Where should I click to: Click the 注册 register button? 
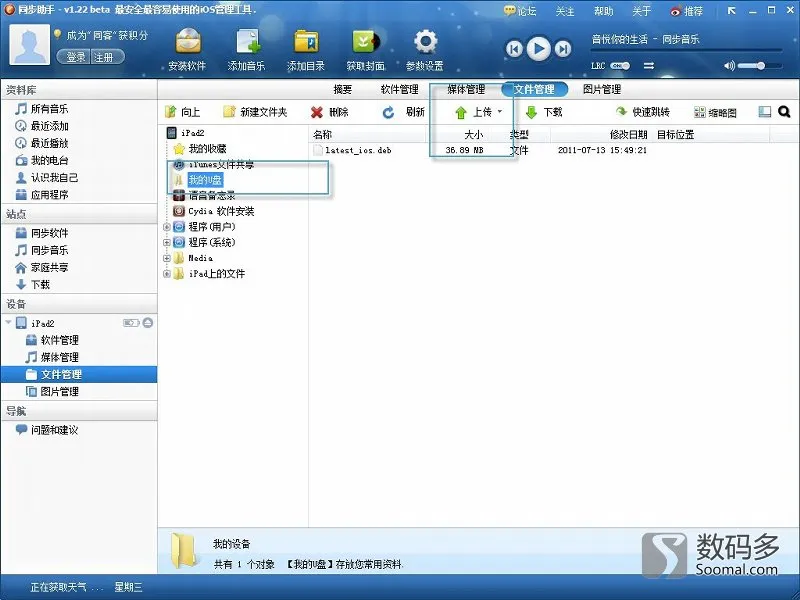coord(104,57)
